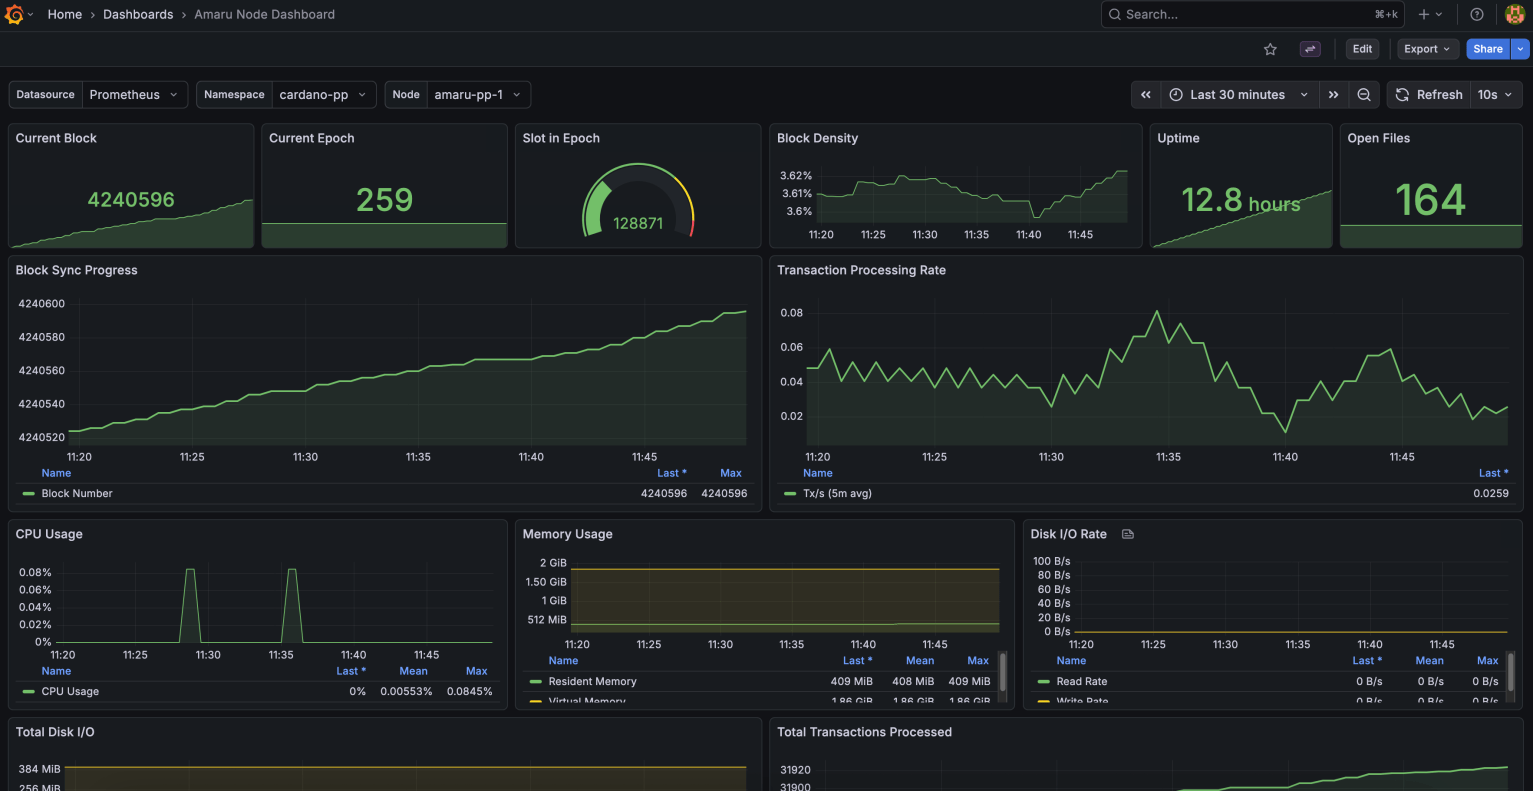This screenshot has width=1533, height=791.
Task: Open the Last 30 minutes time picker
Action: (x=1239, y=95)
